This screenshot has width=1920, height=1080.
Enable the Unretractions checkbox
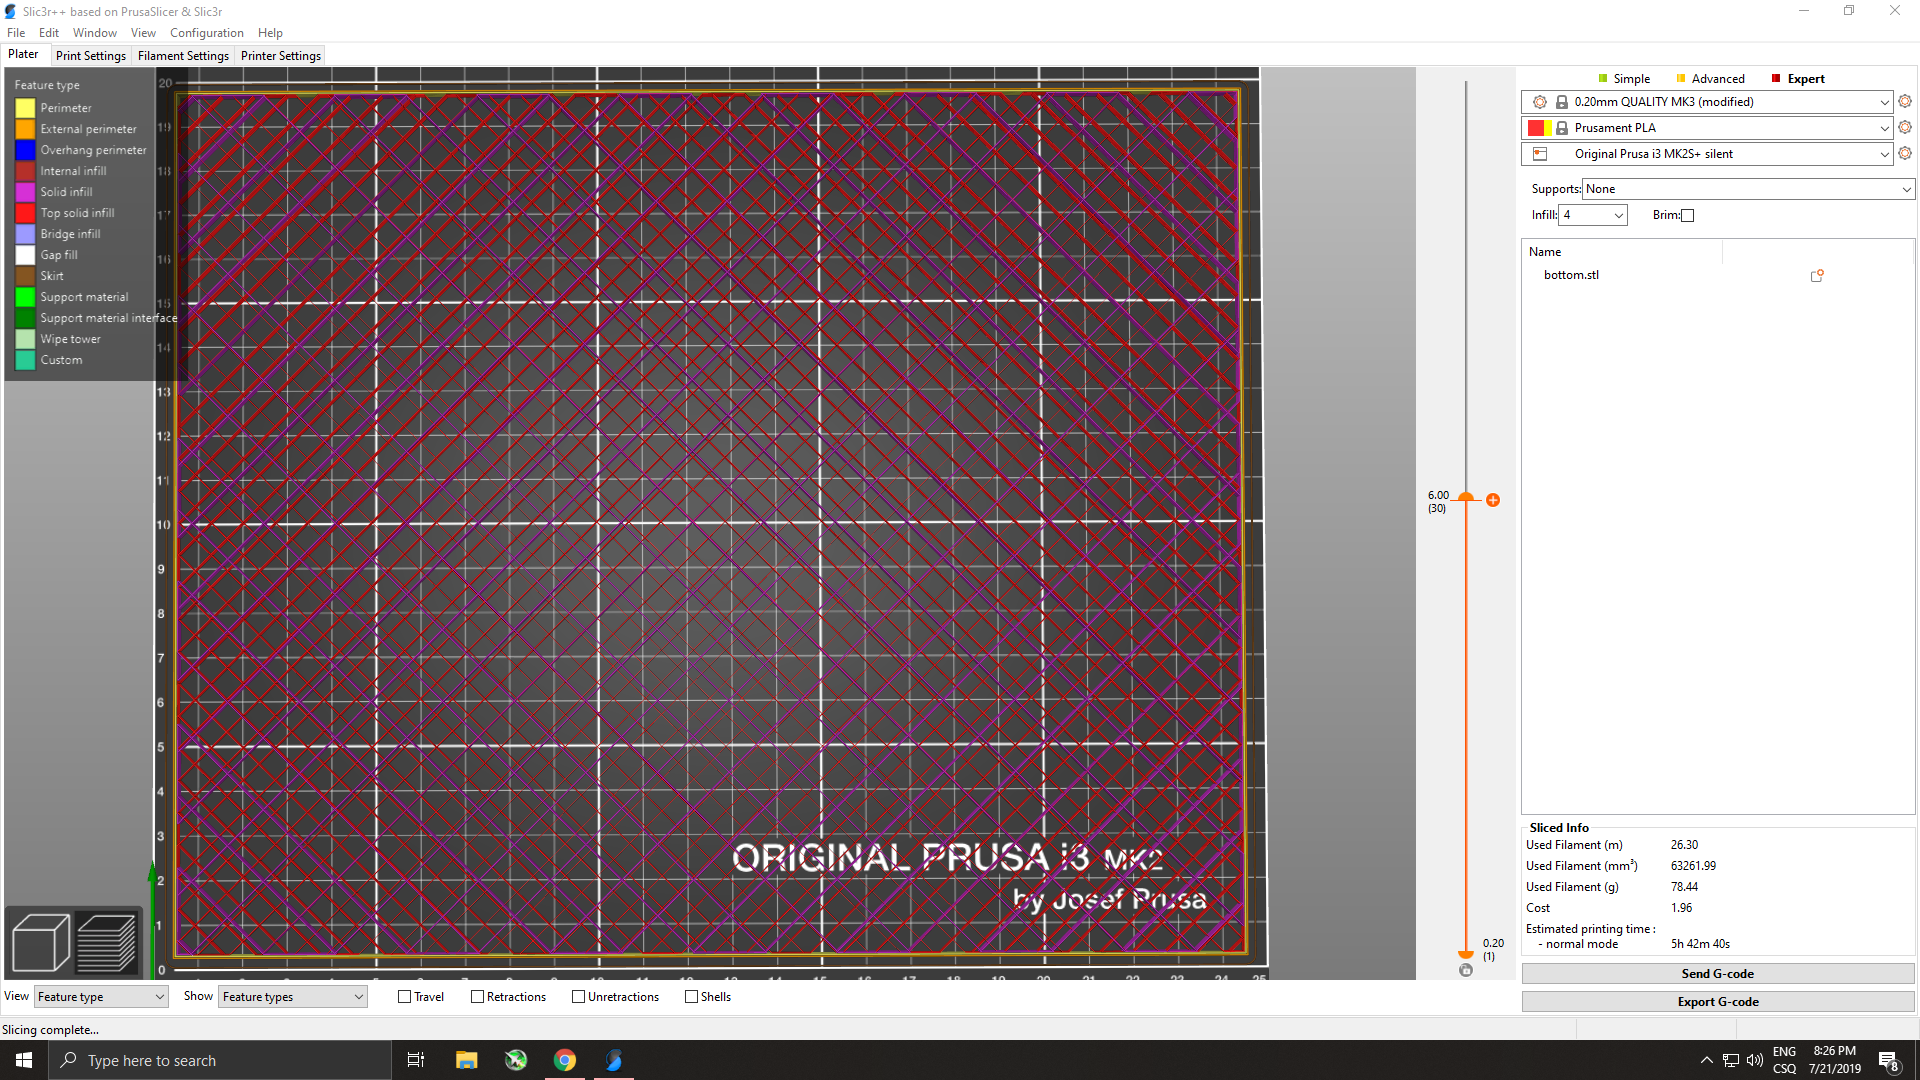pyautogui.click(x=579, y=997)
